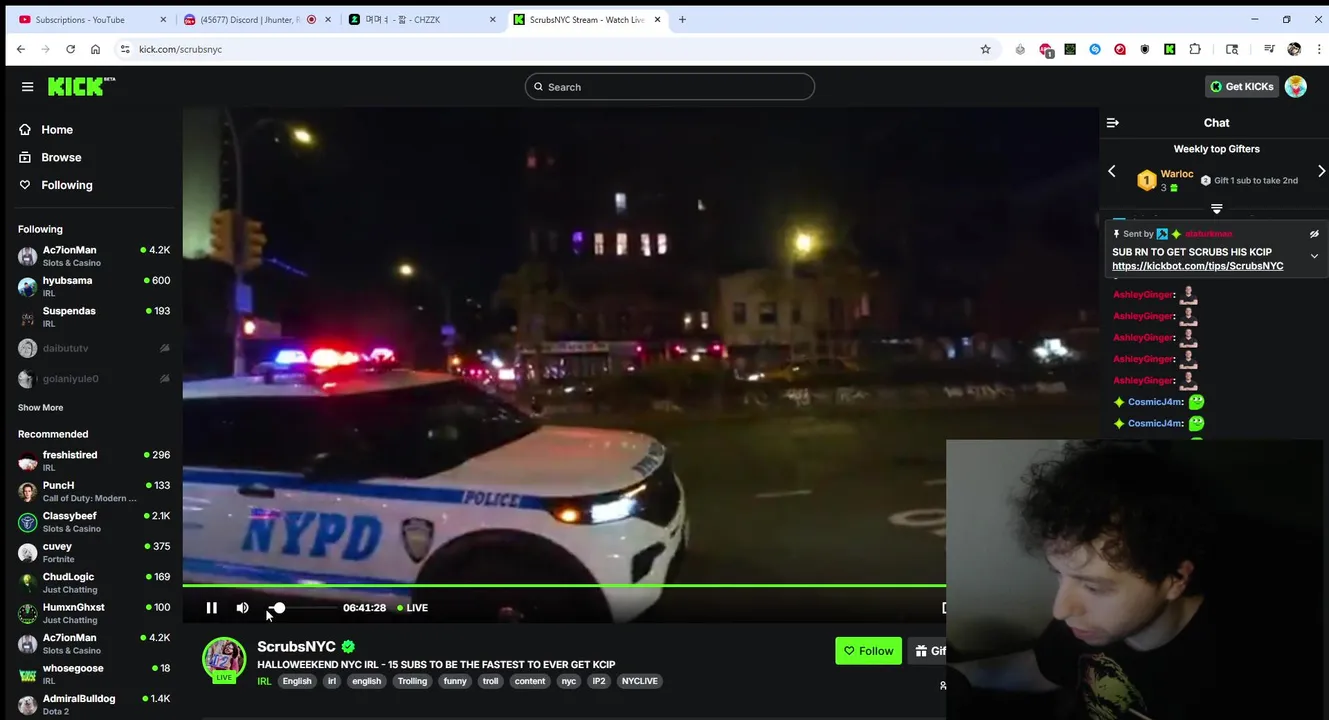
Task: Open Browse in sidebar
Action: pyautogui.click(x=61, y=158)
